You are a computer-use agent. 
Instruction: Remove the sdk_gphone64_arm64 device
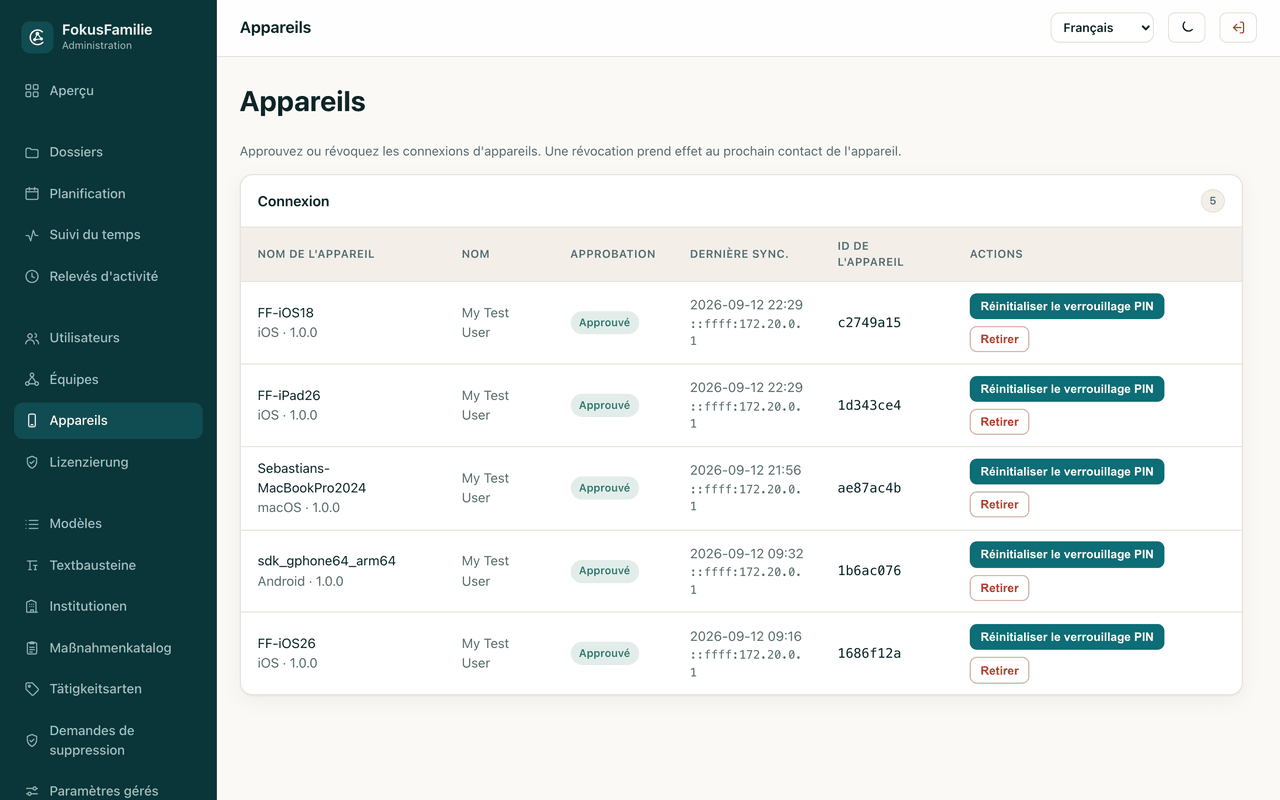(x=999, y=588)
